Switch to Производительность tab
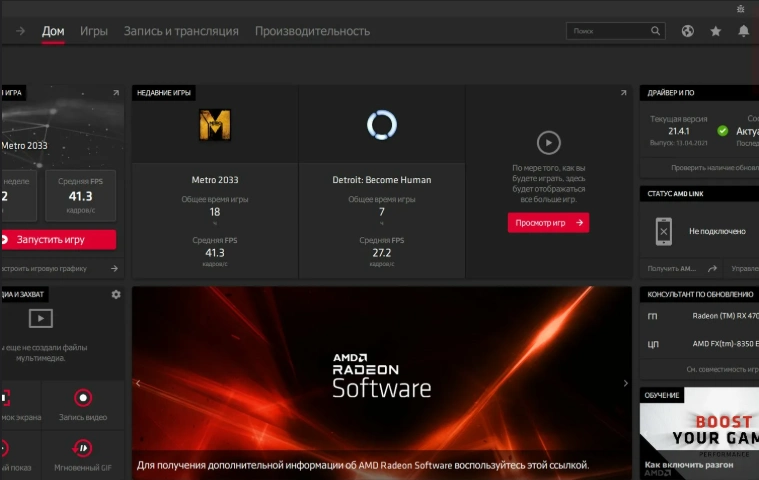The image size is (759, 480). click(x=312, y=31)
